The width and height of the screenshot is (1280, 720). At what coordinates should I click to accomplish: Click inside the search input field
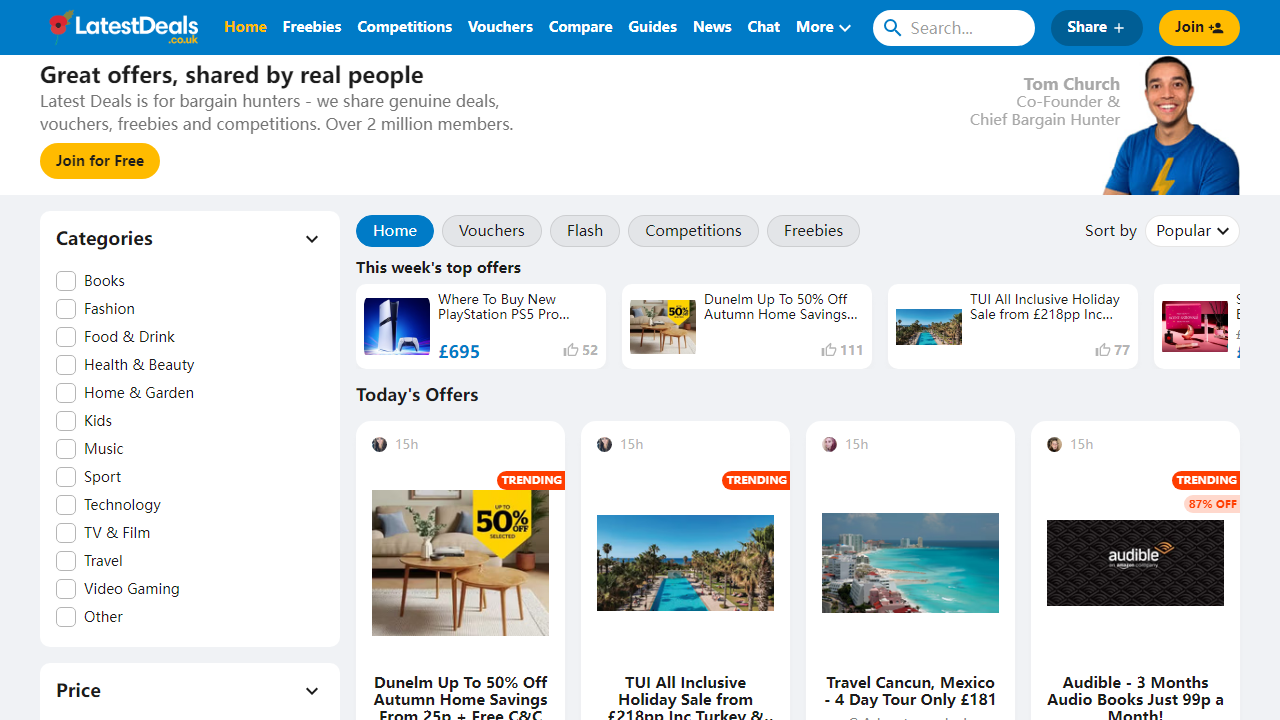pos(960,27)
